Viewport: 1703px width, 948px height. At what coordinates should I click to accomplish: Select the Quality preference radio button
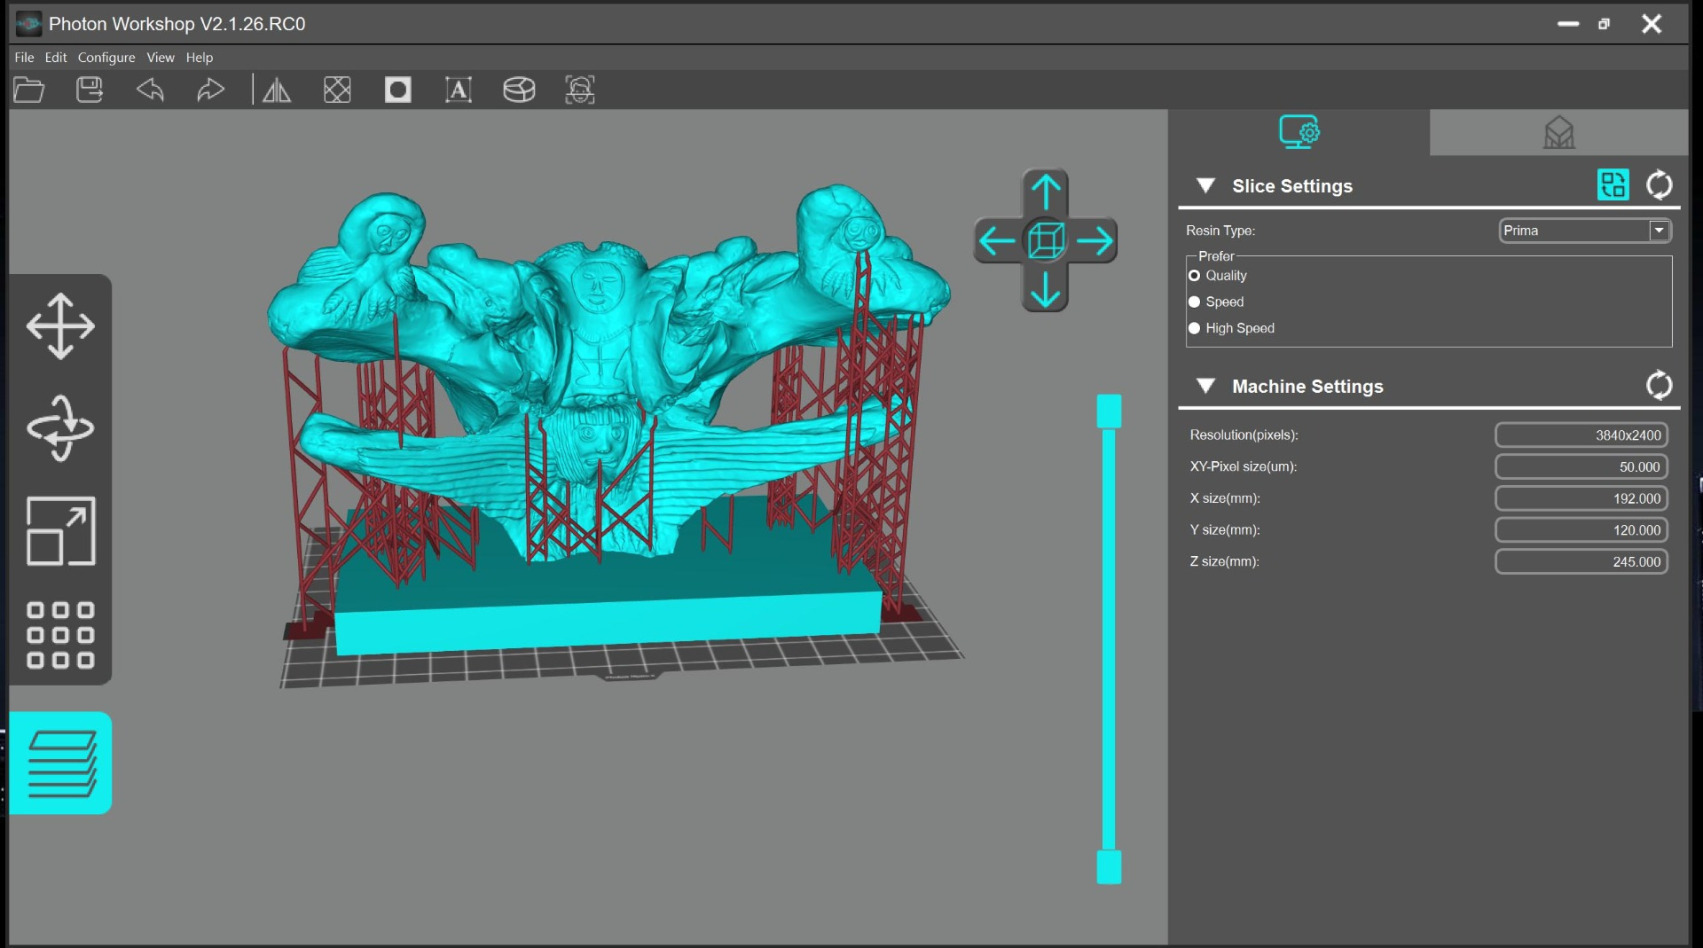tap(1194, 276)
